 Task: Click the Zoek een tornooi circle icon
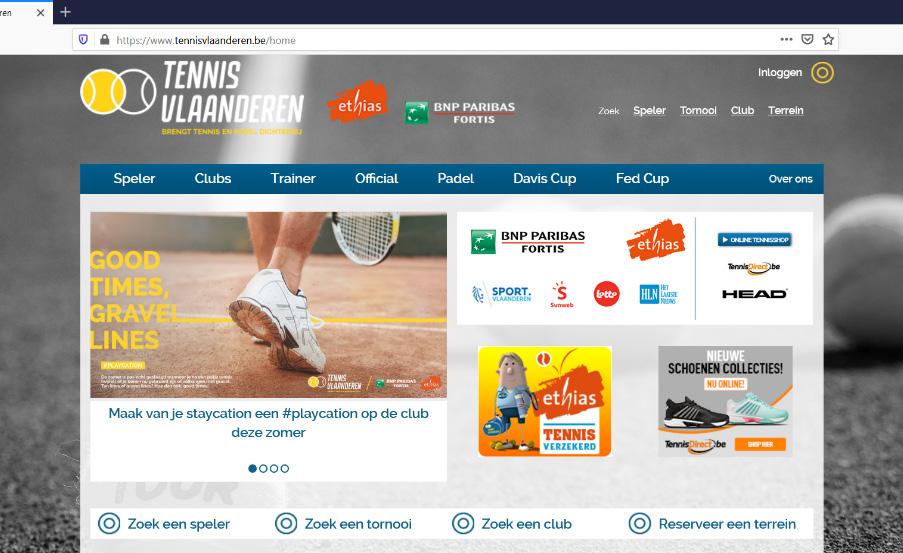286,524
